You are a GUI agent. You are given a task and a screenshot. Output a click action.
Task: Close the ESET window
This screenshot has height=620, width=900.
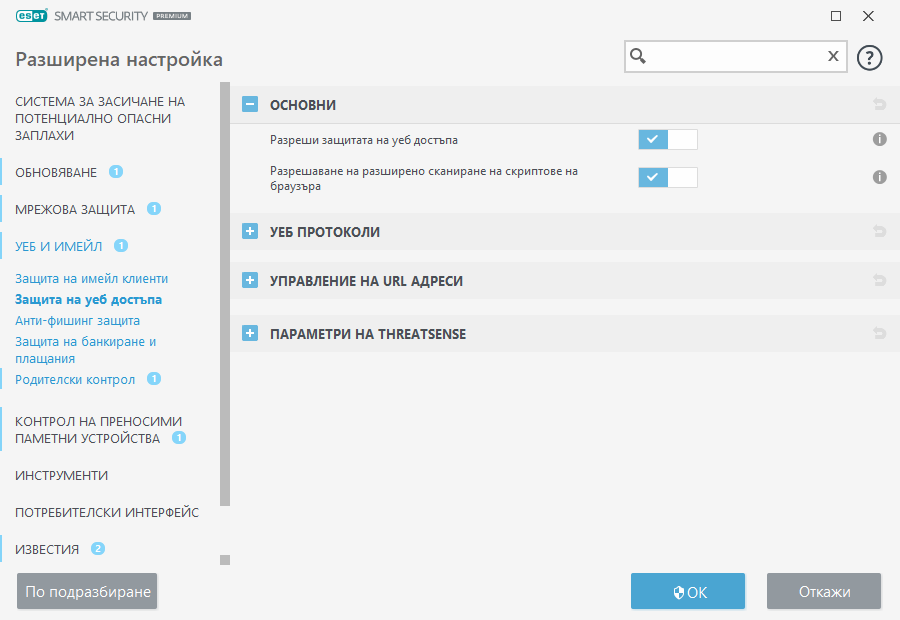coord(868,16)
